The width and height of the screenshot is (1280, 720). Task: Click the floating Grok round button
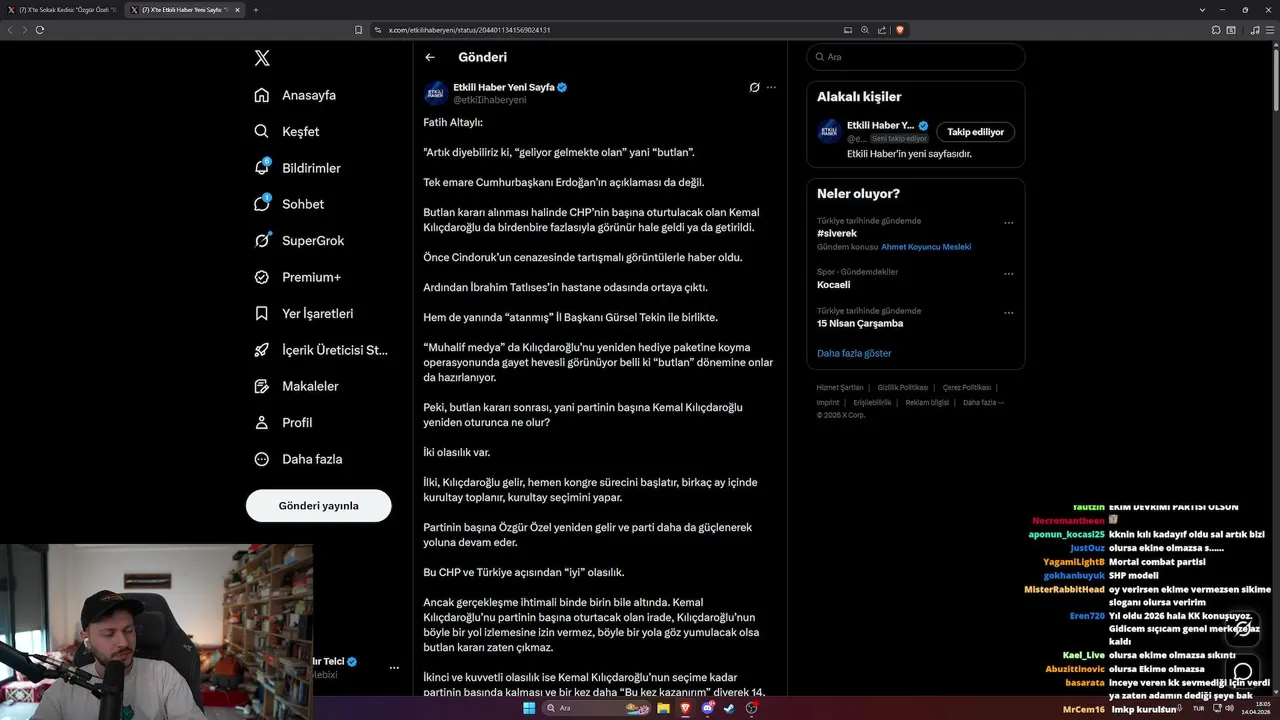(x=1243, y=628)
